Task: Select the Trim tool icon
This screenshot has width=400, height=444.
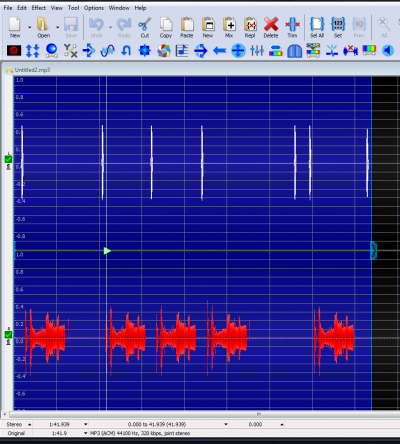Action: click(292, 24)
